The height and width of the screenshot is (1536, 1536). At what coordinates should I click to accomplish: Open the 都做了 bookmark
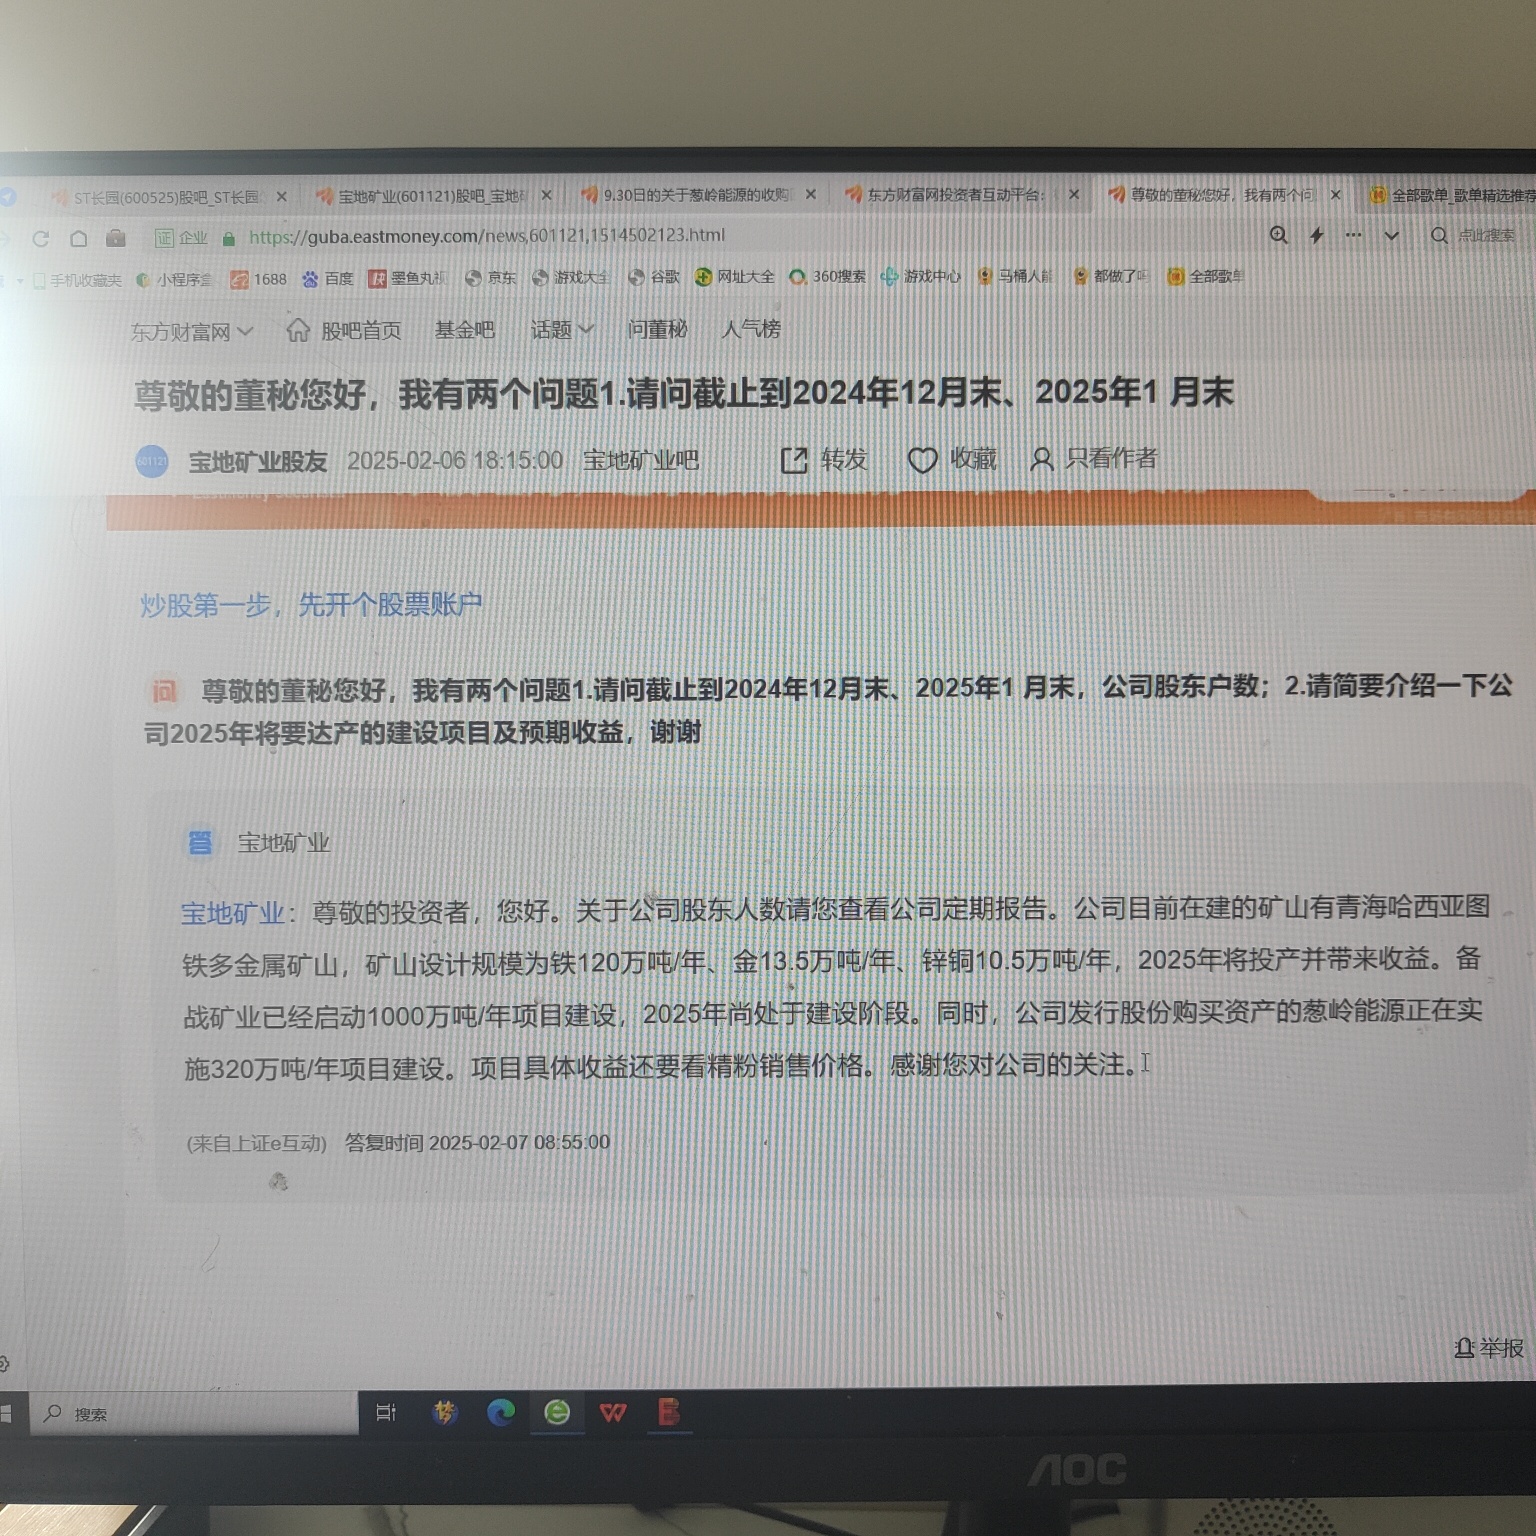point(1110,276)
